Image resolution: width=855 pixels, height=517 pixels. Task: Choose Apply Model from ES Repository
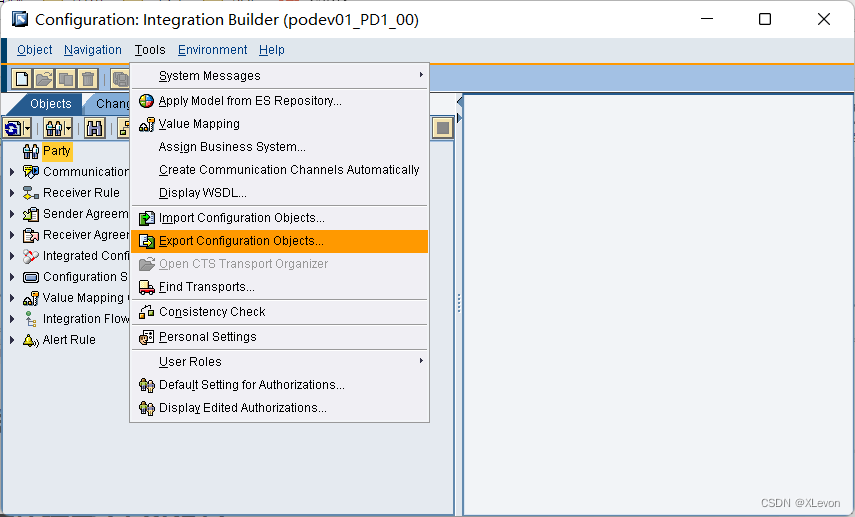[x=279, y=101]
